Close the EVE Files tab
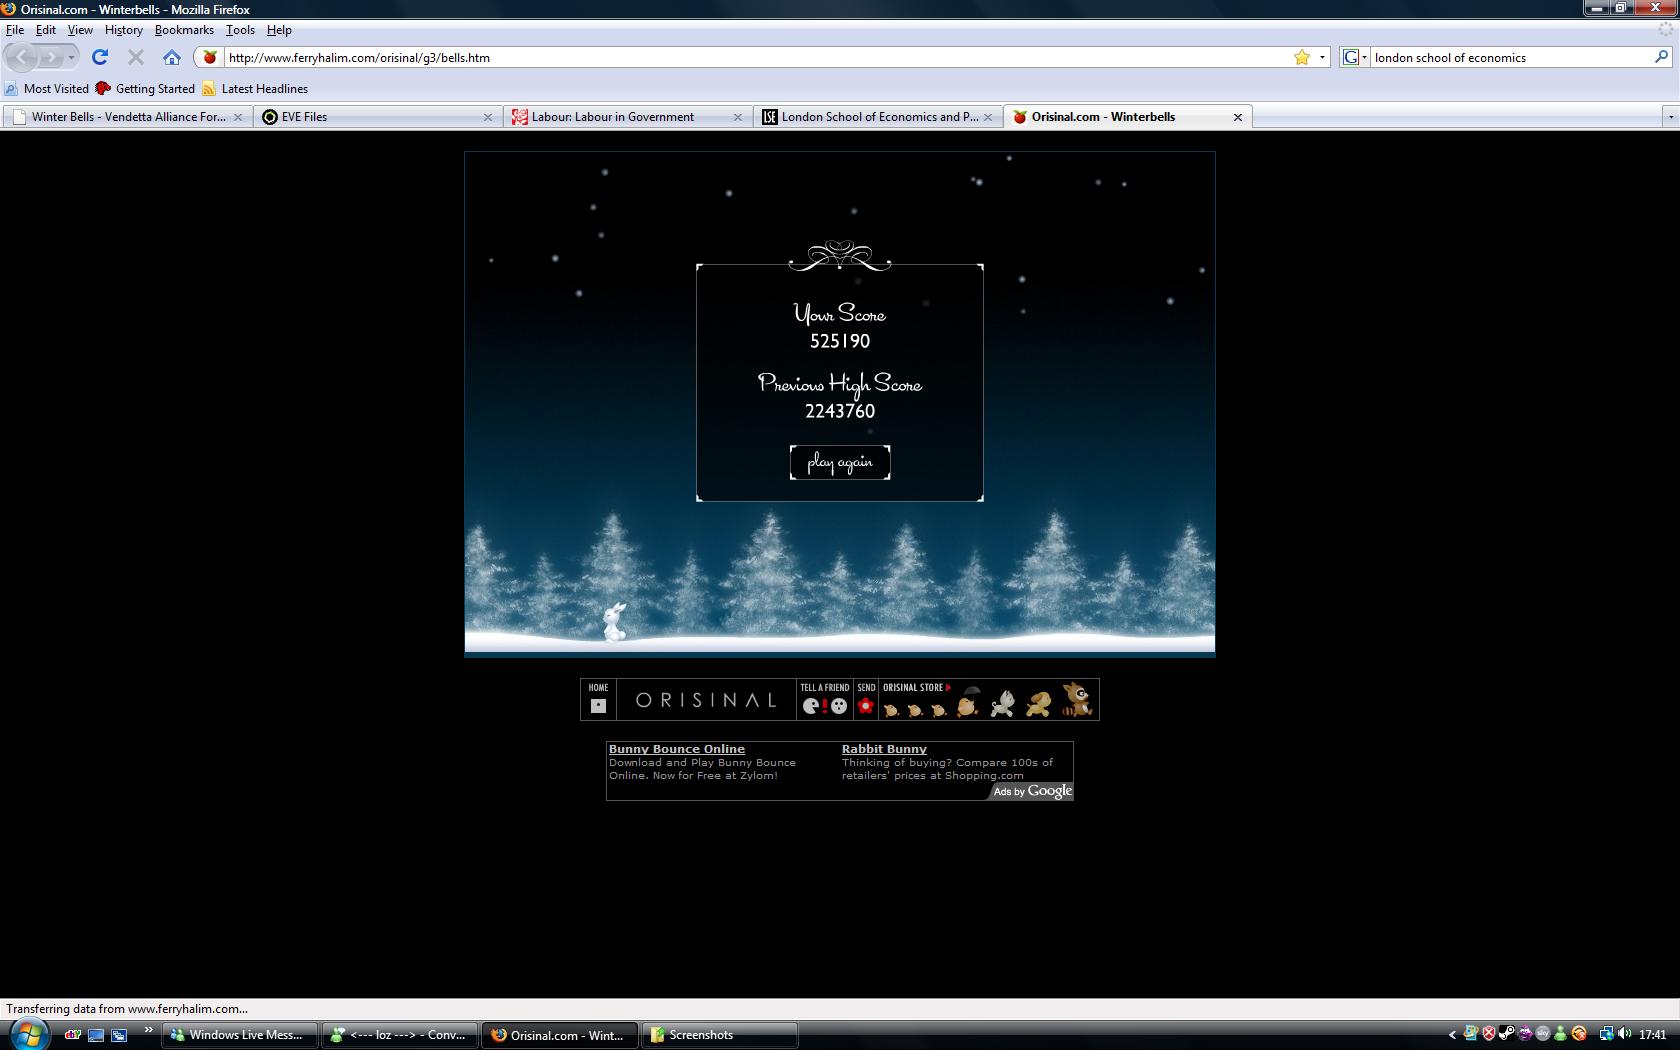Screen dimensions: 1680x1050 click(488, 117)
